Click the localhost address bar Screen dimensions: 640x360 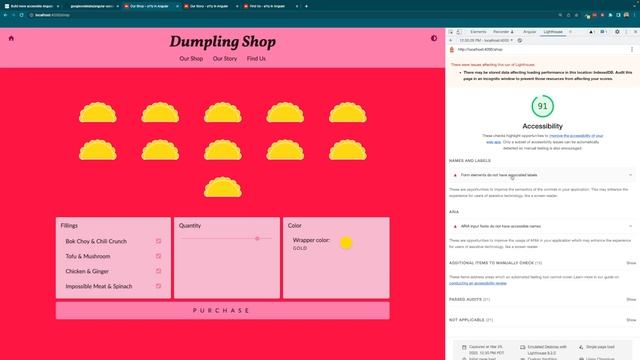[294, 15]
